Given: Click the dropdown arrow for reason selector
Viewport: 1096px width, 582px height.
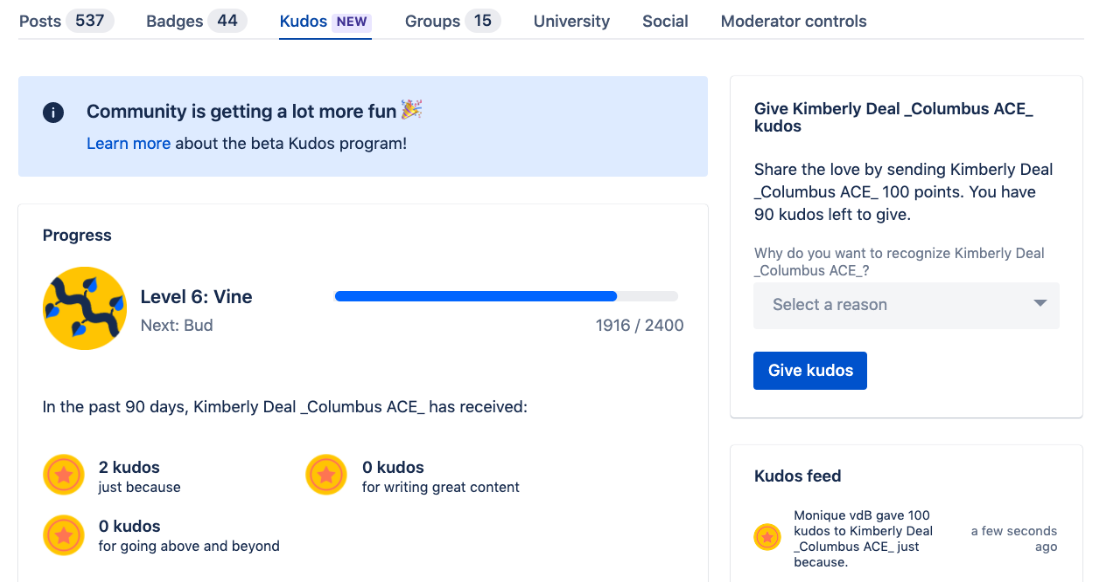Looking at the screenshot, I should pyautogui.click(x=1039, y=304).
